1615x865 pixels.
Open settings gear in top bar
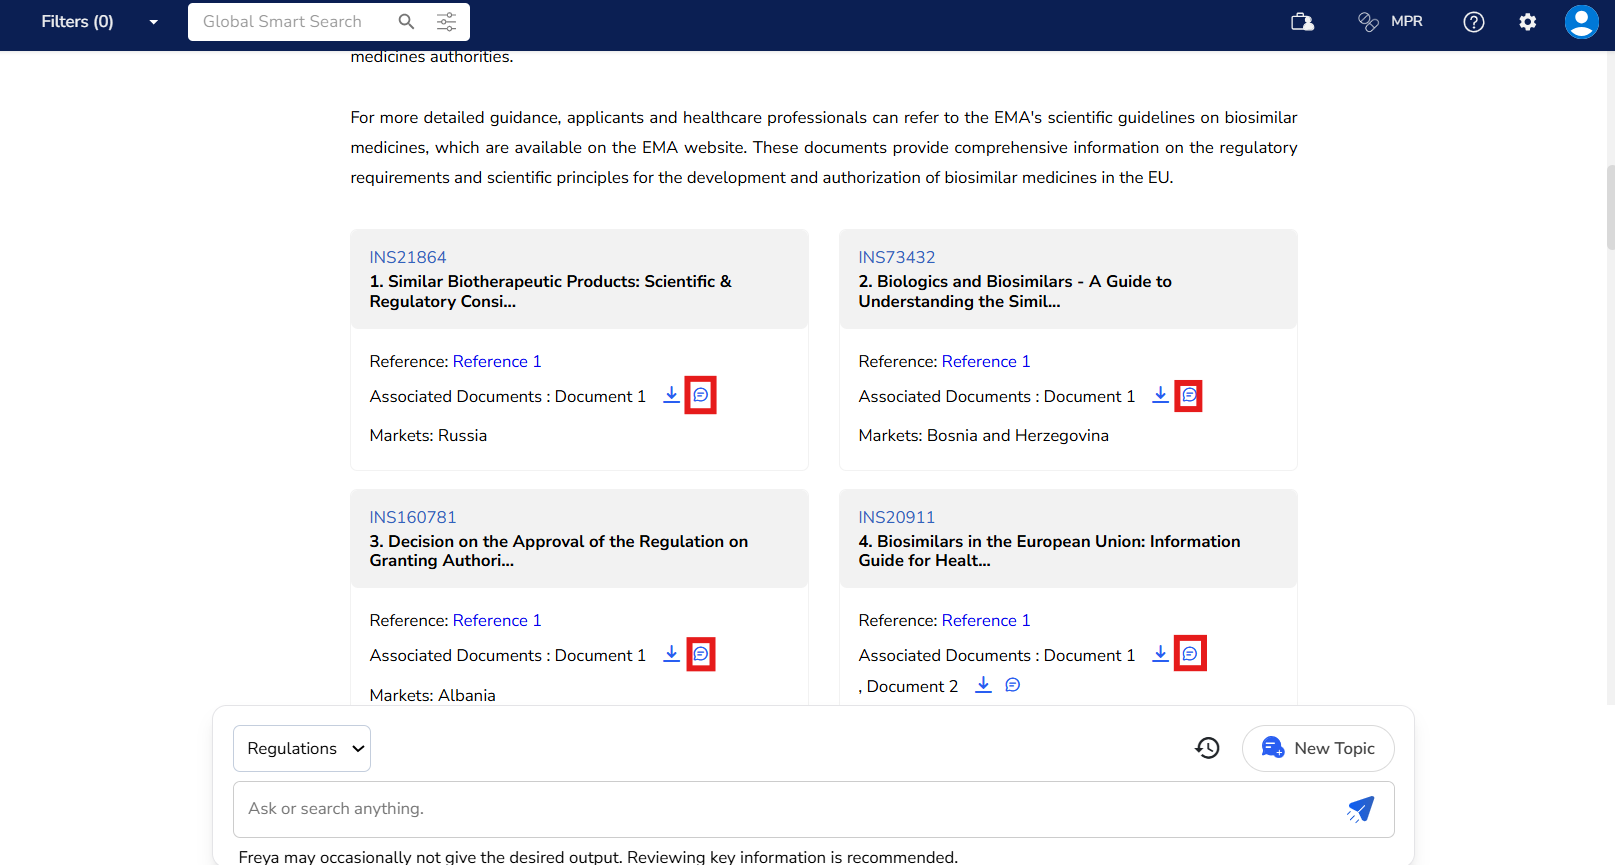point(1527,22)
